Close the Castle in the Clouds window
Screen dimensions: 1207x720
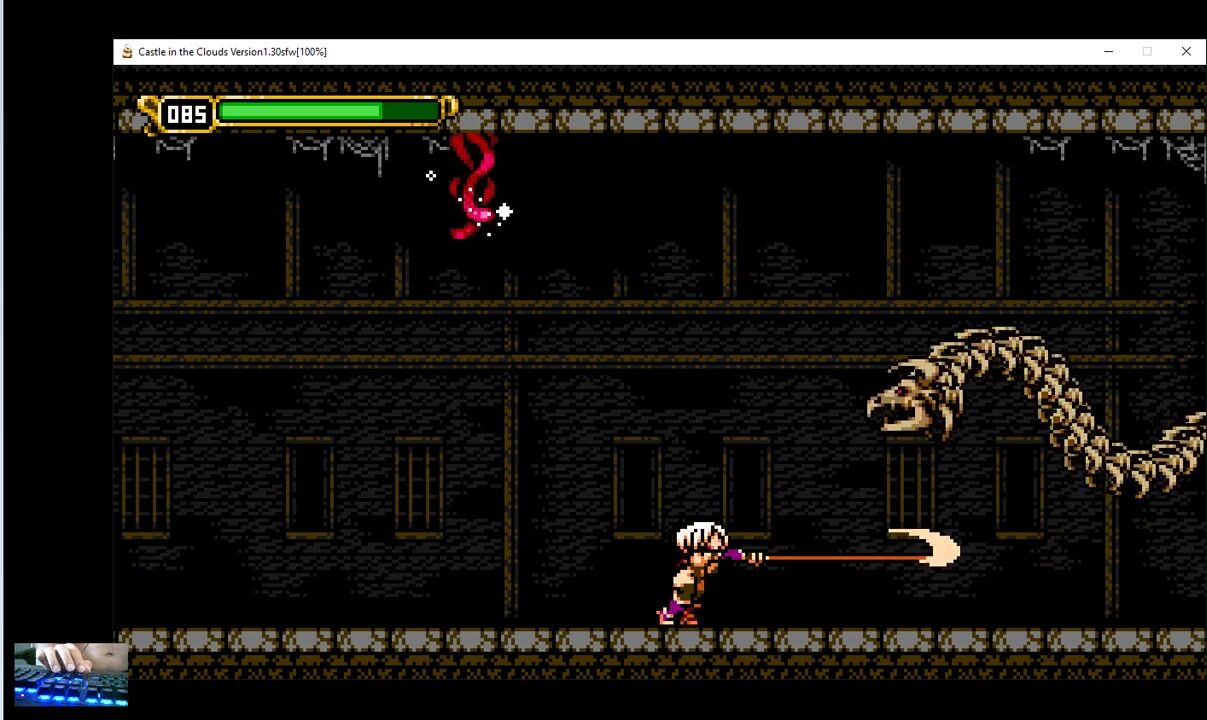point(1186,52)
